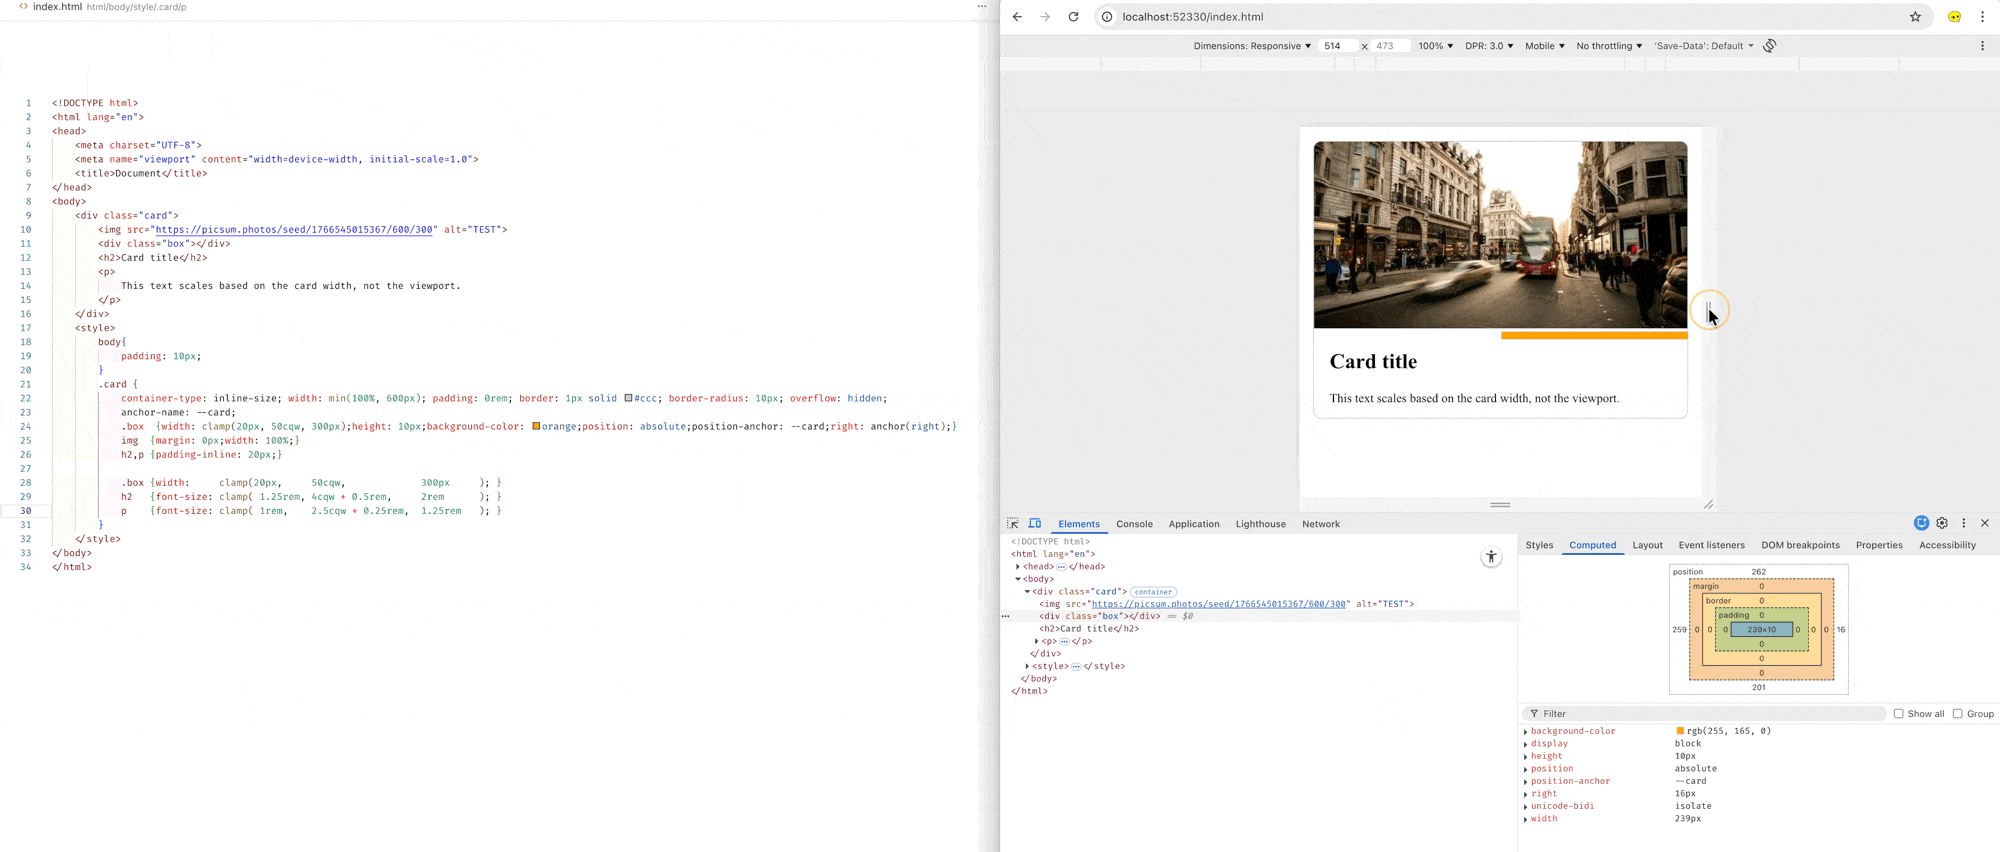Screen dimensions: 2000x852
Task: Click the picsum.photos image link in Elements
Action: (1218, 604)
